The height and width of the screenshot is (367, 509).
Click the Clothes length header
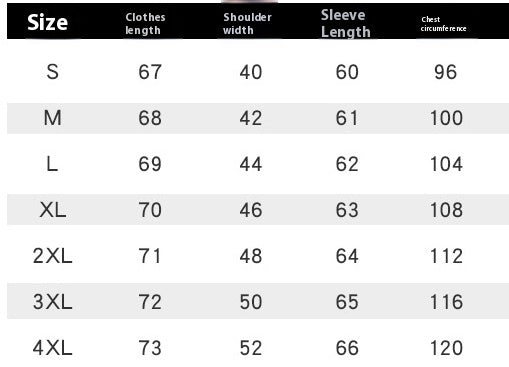tap(145, 24)
